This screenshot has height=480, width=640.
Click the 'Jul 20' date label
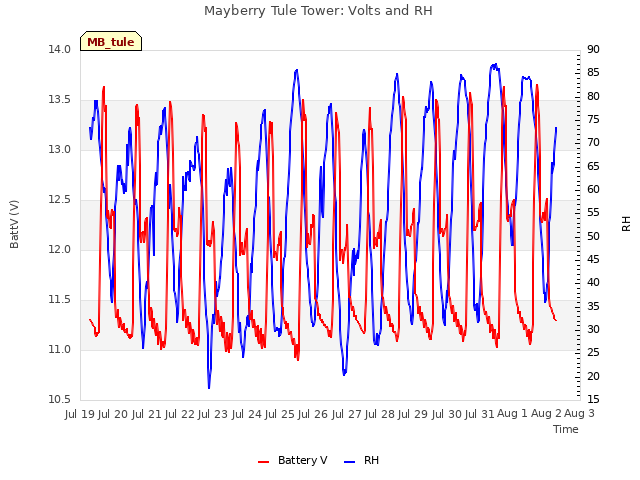[113, 414]
